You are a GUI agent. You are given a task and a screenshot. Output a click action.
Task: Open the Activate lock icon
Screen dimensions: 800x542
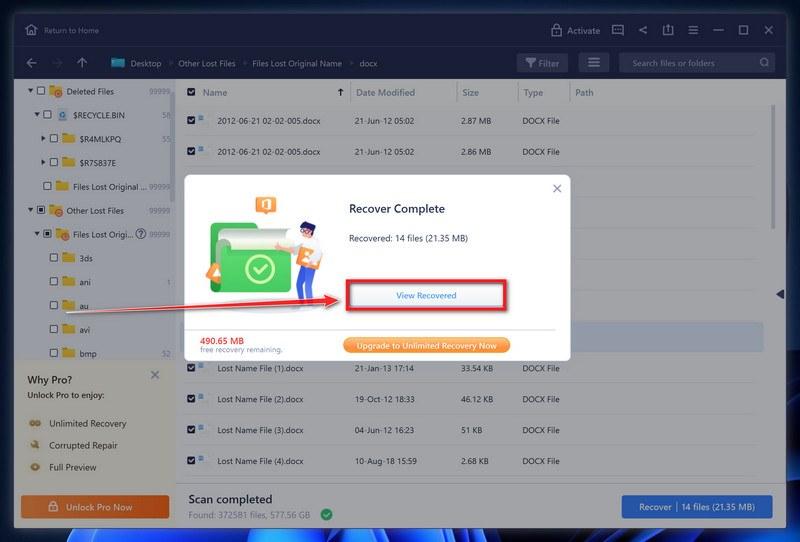pyautogui.click(x=556, y=30)
